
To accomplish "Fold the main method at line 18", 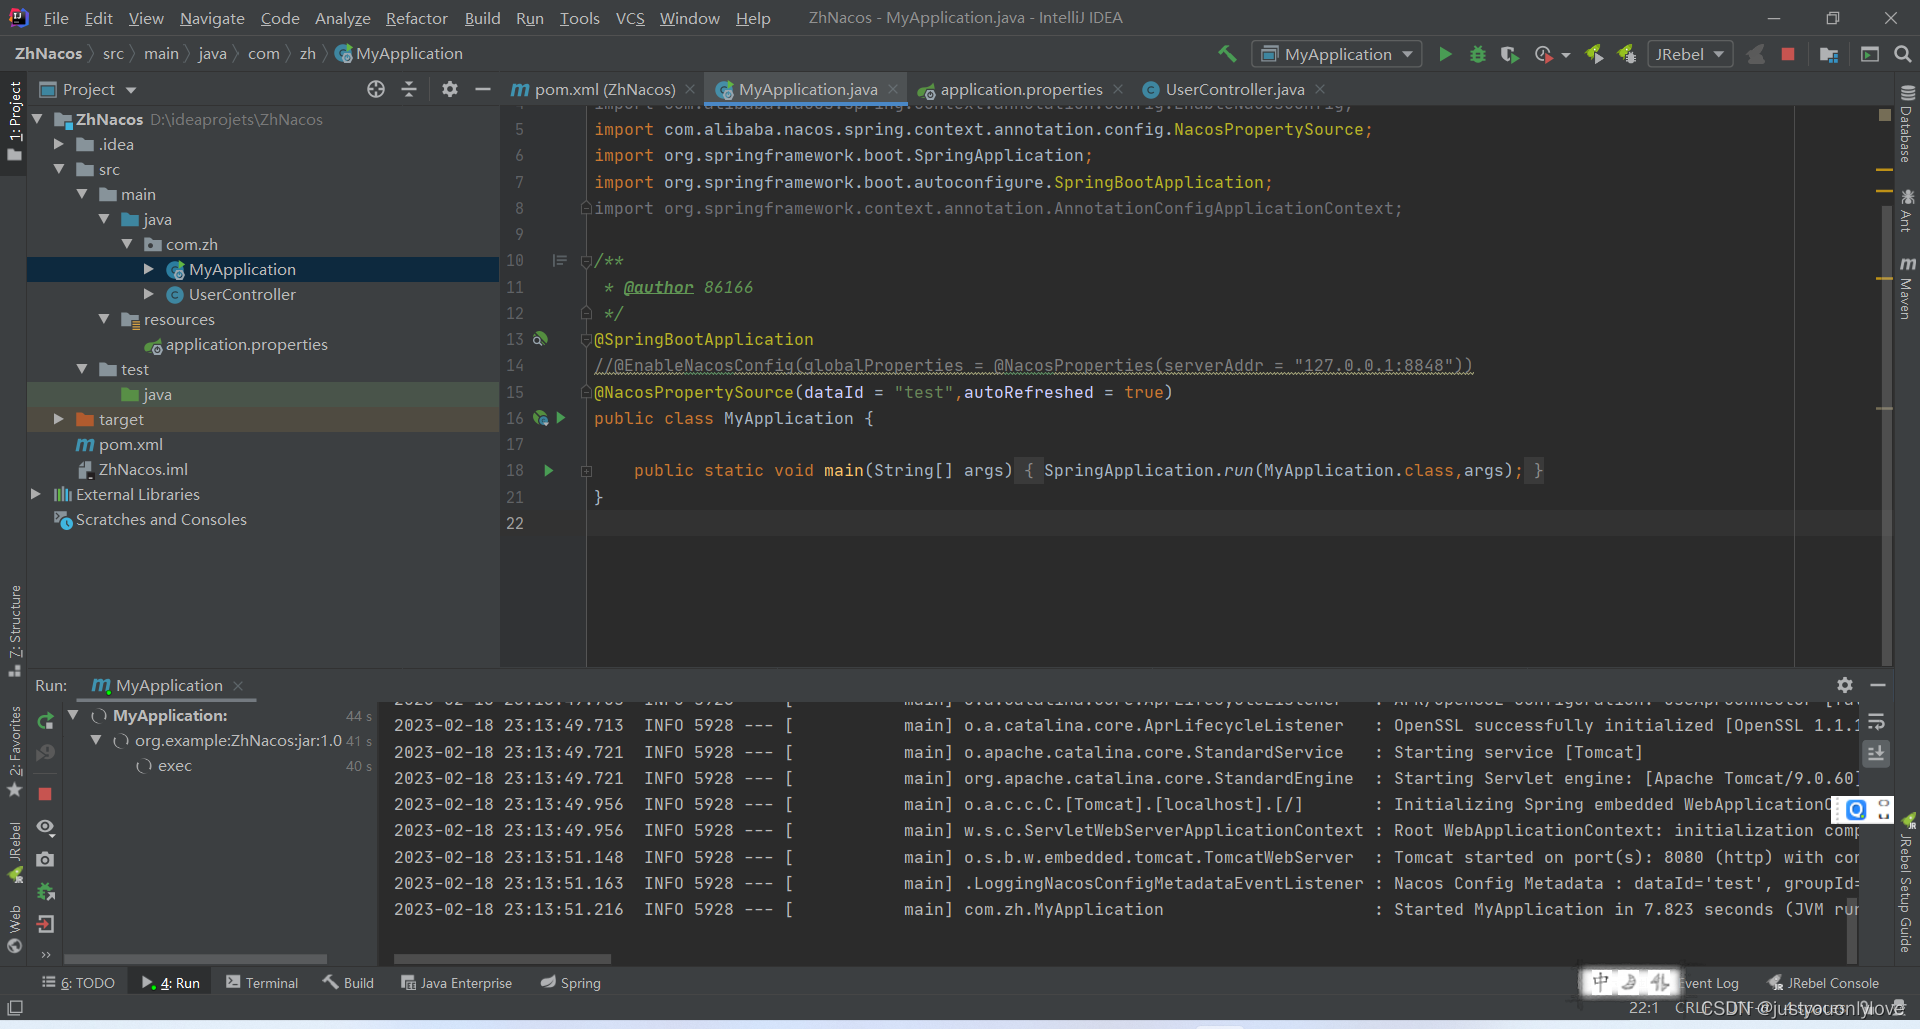I will point(587,471).
